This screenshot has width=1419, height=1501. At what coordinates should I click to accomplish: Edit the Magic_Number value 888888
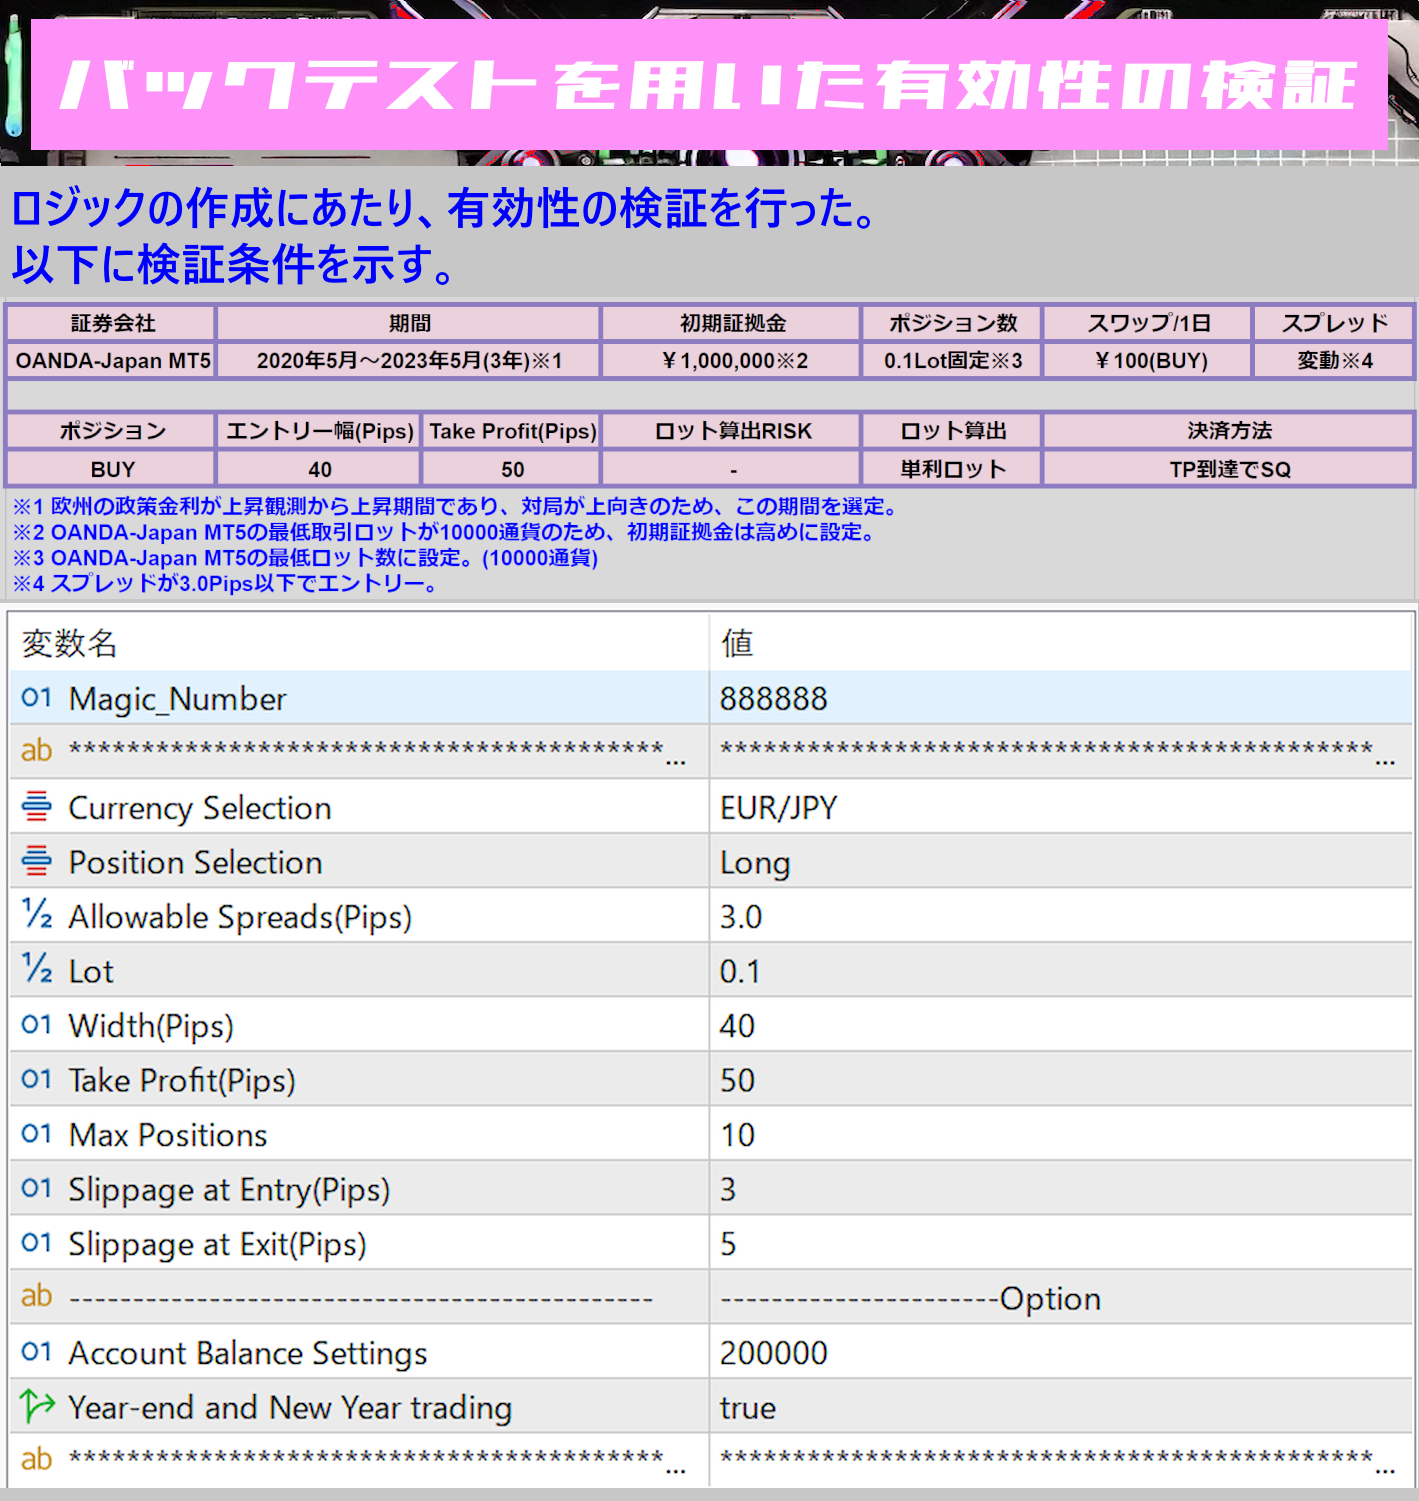pyautogui.click(x=774, y=698)
